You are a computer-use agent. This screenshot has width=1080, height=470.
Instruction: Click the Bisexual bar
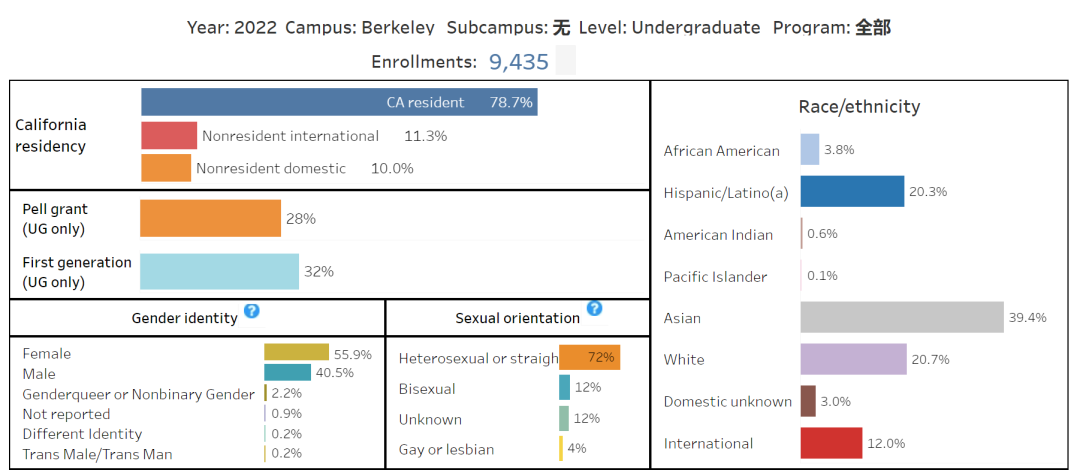[564, 387]
